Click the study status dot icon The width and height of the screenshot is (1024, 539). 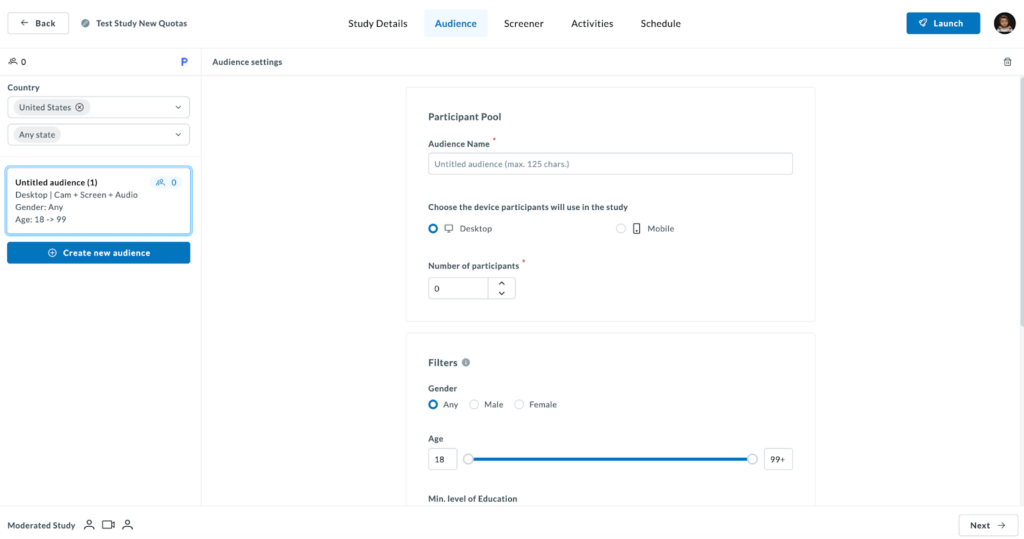coord(85,23)
